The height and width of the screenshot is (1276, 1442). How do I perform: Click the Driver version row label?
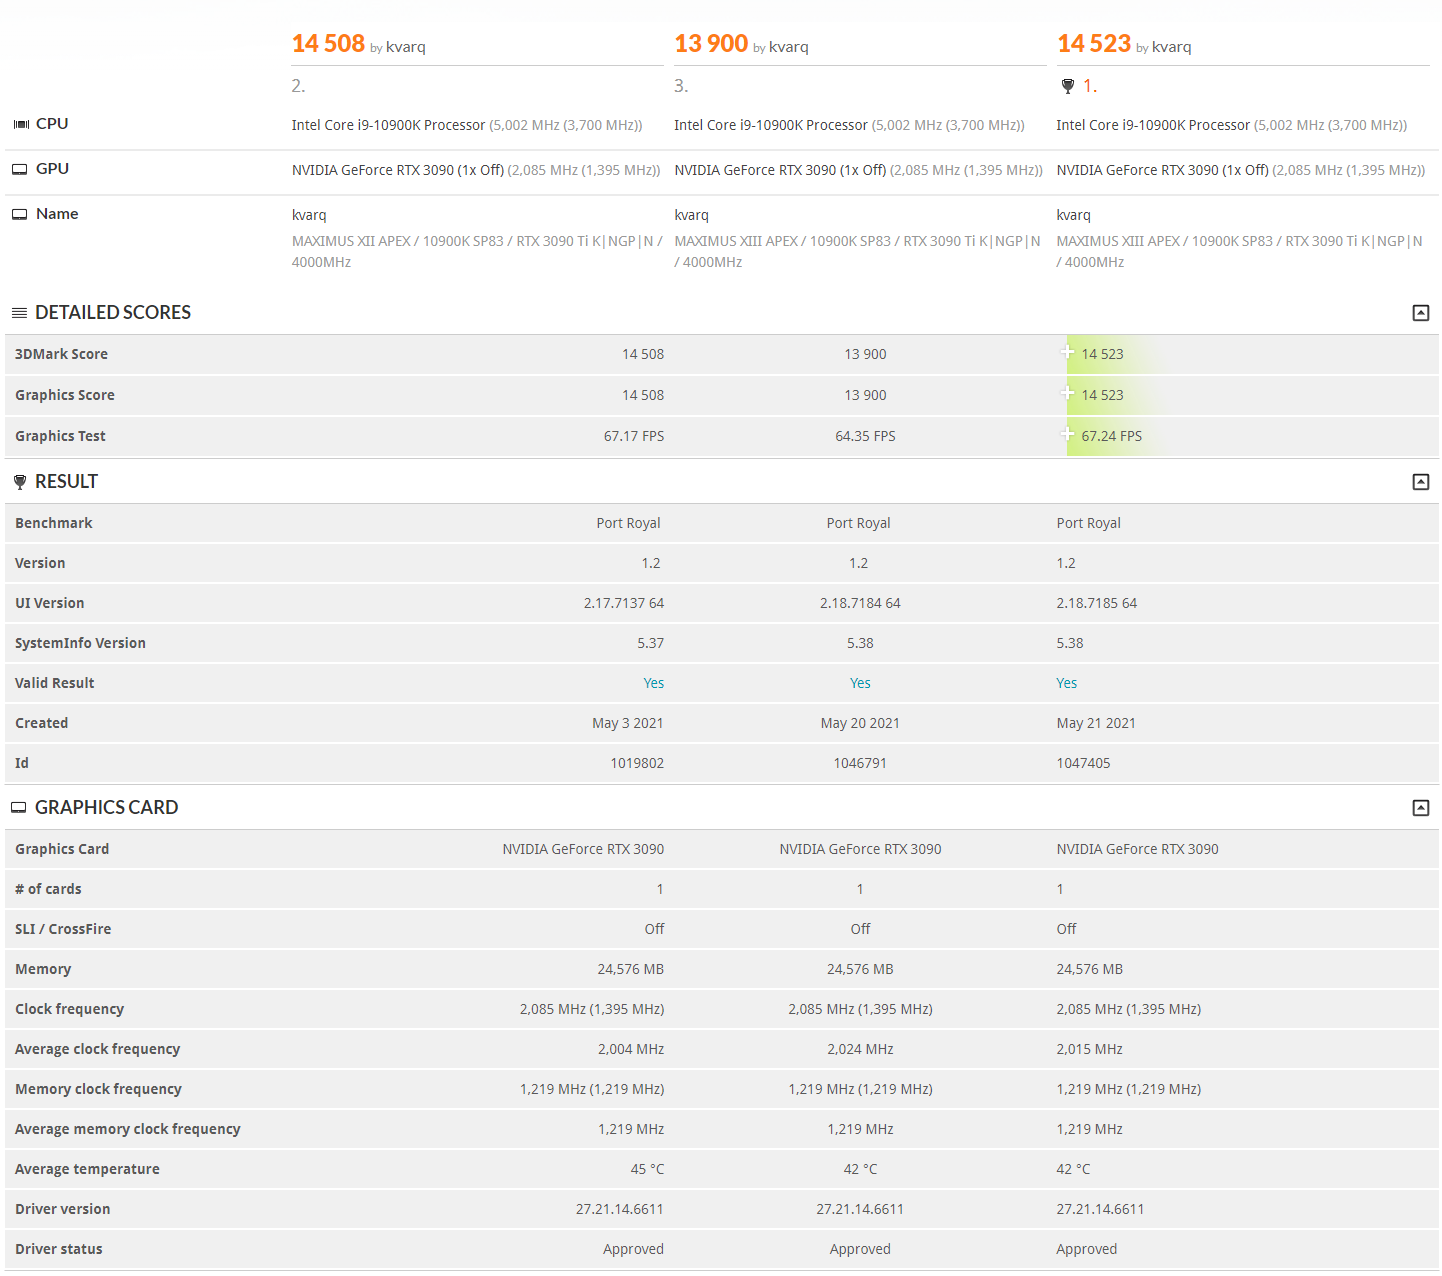tap(63, 1209)
